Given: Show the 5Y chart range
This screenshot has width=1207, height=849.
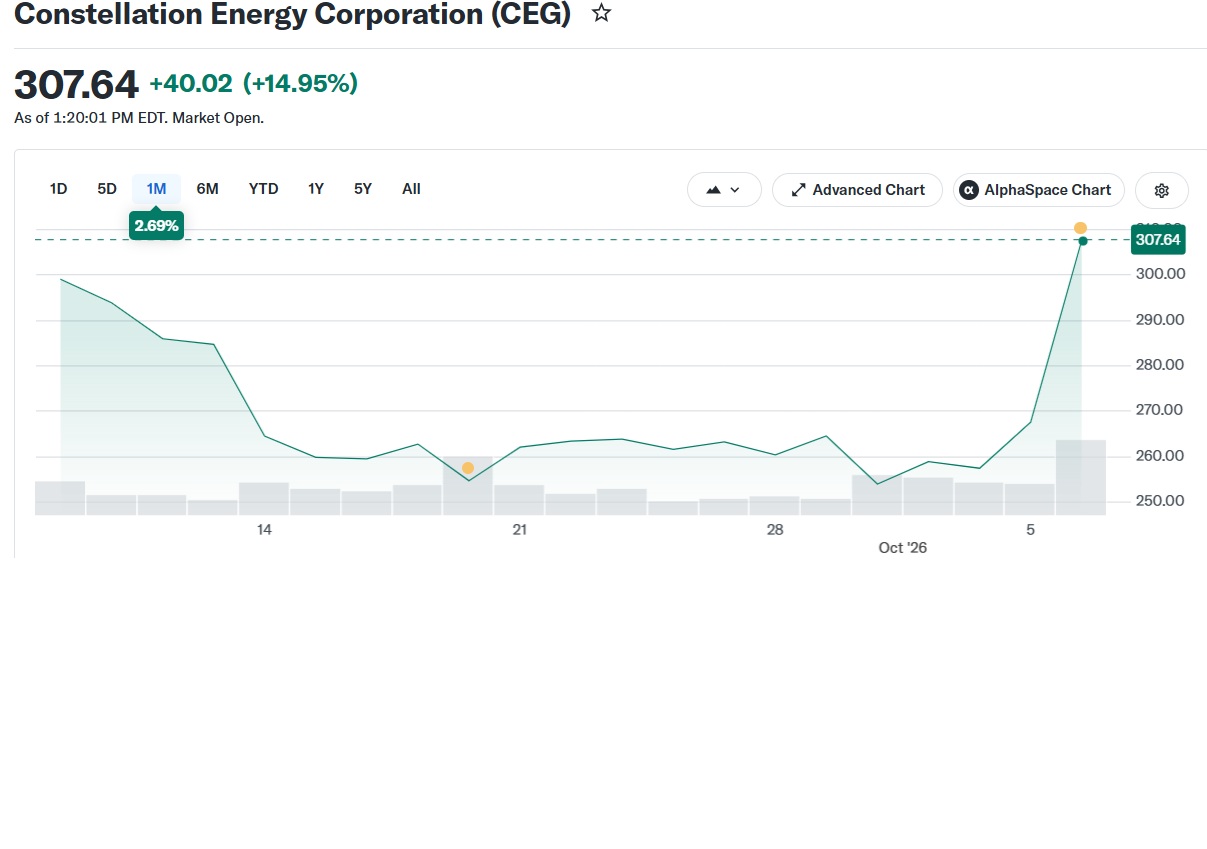Looking at the screenshot, I should (x=363, y=189).
